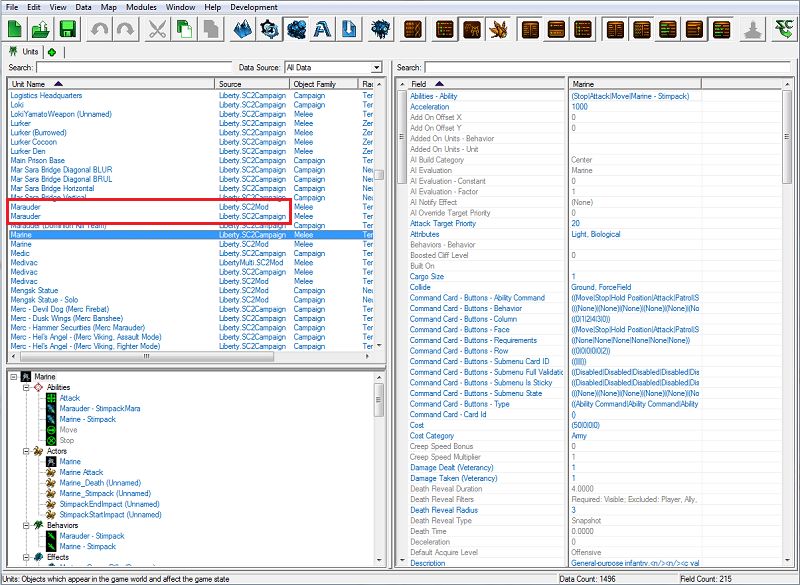The image size is (800, 585).
Task: Click the green Test Document icon
Action: point(783,29)
